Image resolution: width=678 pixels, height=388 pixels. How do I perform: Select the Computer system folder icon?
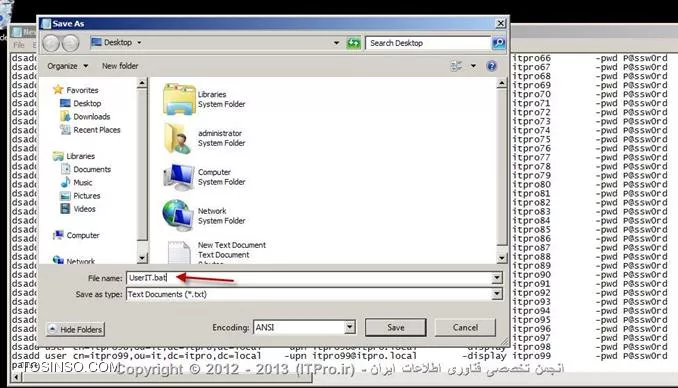[x=179, y=177]
